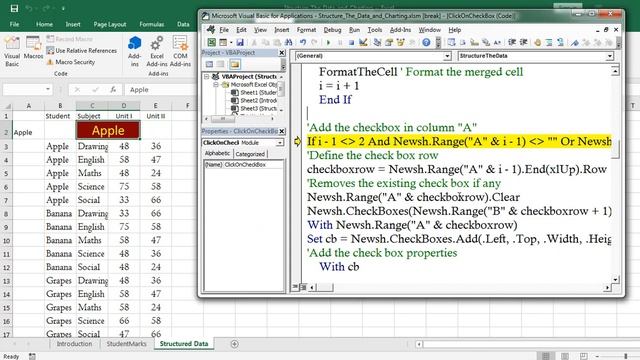This screenshot has width=640, height=360.
Task: Click the blue Help question mark icon
Action: click(x=426, y=42)
